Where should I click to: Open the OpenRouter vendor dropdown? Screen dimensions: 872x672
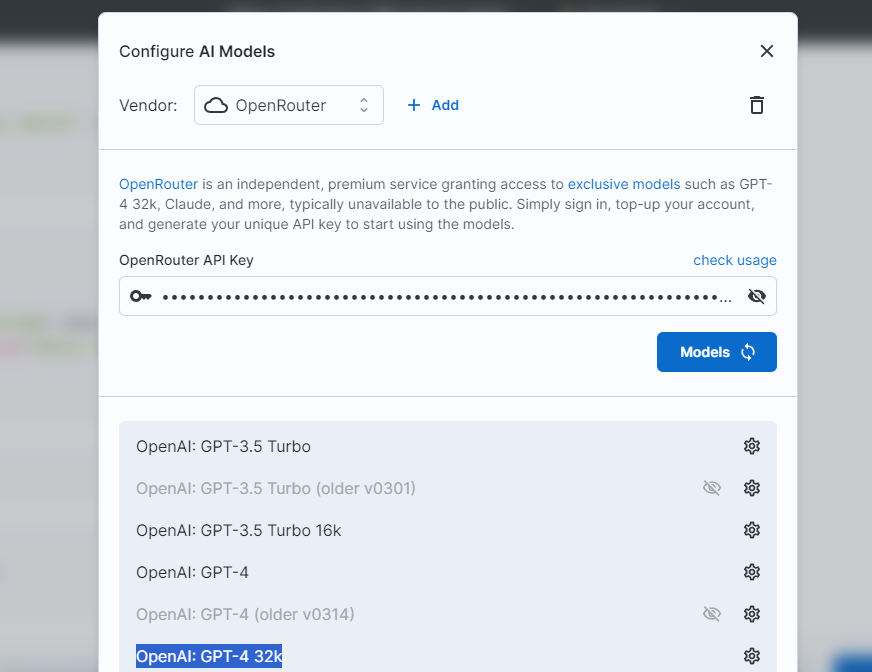289,105
